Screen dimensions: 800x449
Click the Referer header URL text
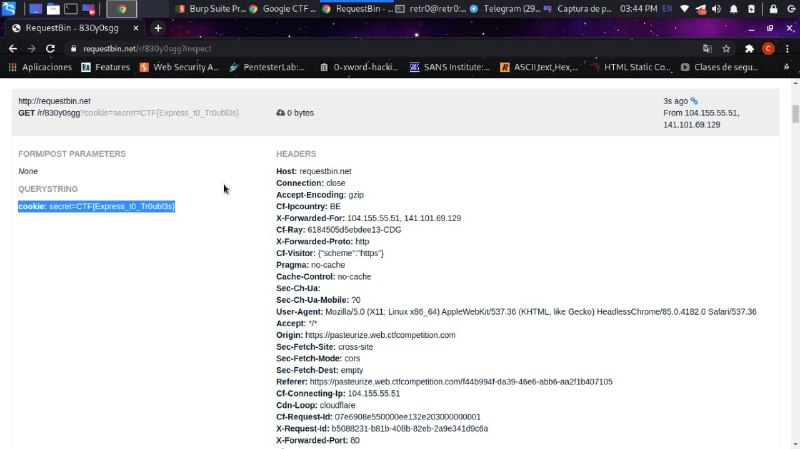[x=461, y=382]
